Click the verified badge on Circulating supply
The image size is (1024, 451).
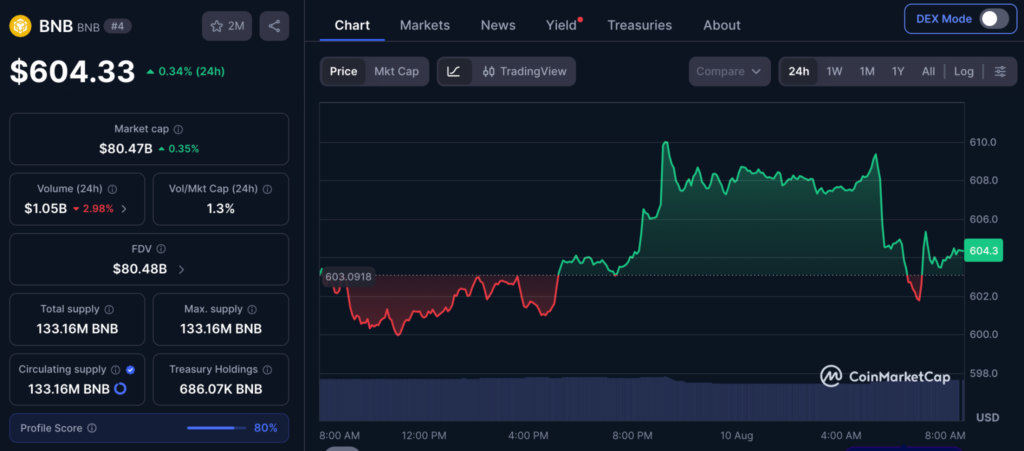tap(131, 369)
